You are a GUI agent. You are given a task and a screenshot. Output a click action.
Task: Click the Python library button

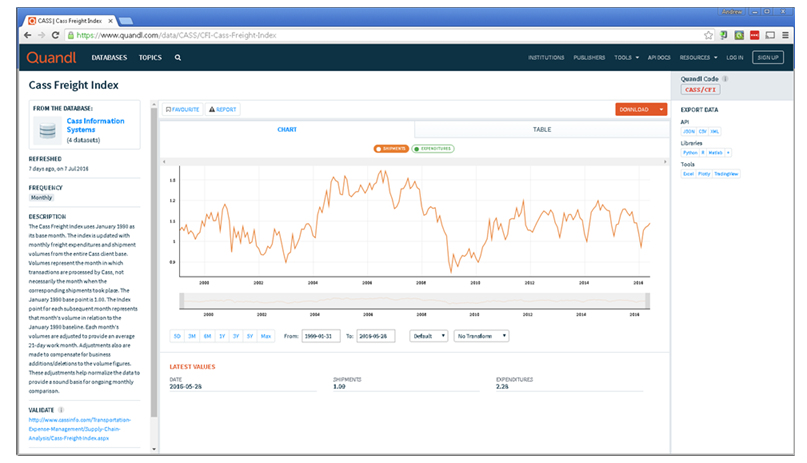click(690, 153)
